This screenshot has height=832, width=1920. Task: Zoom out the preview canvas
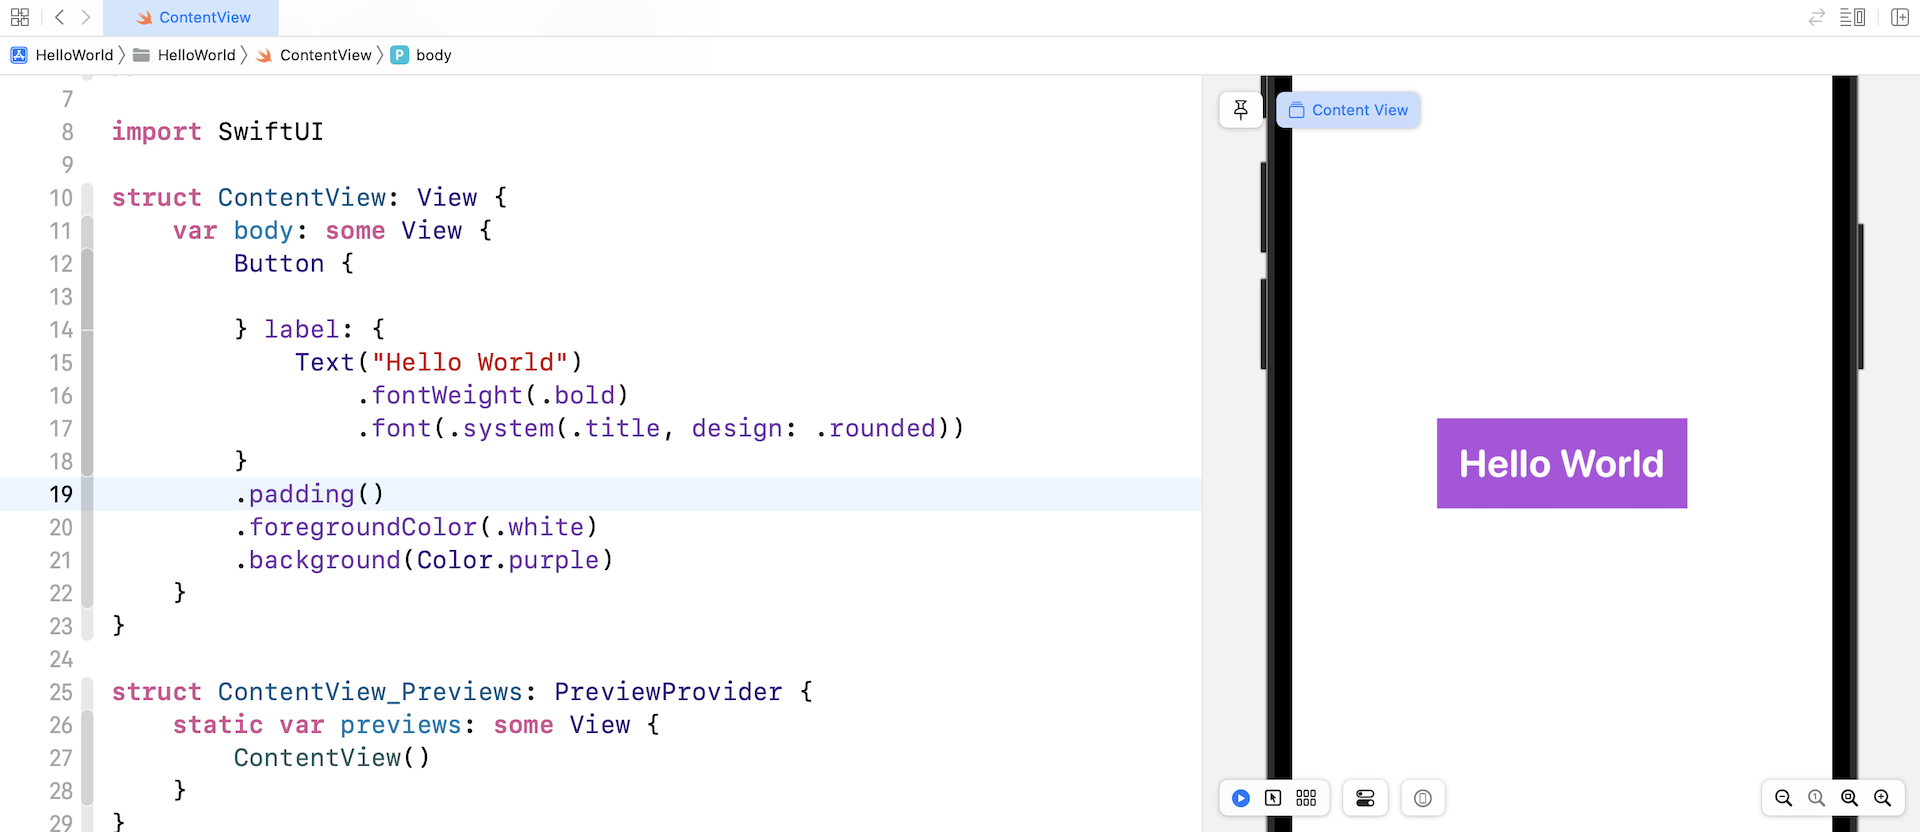pyautogui.click(x=1783, y=798)
